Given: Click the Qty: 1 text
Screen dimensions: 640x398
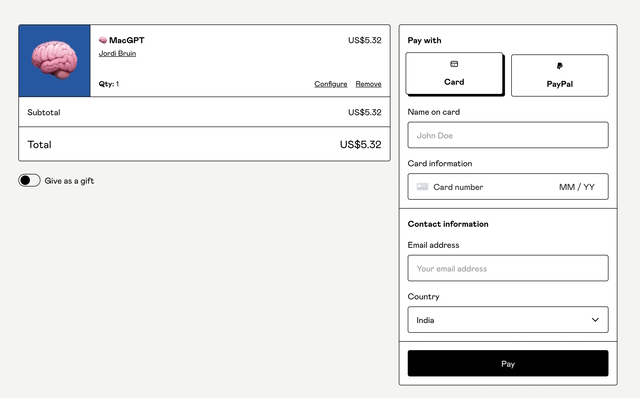Looking at the screenshot, I should coord(109,84).
